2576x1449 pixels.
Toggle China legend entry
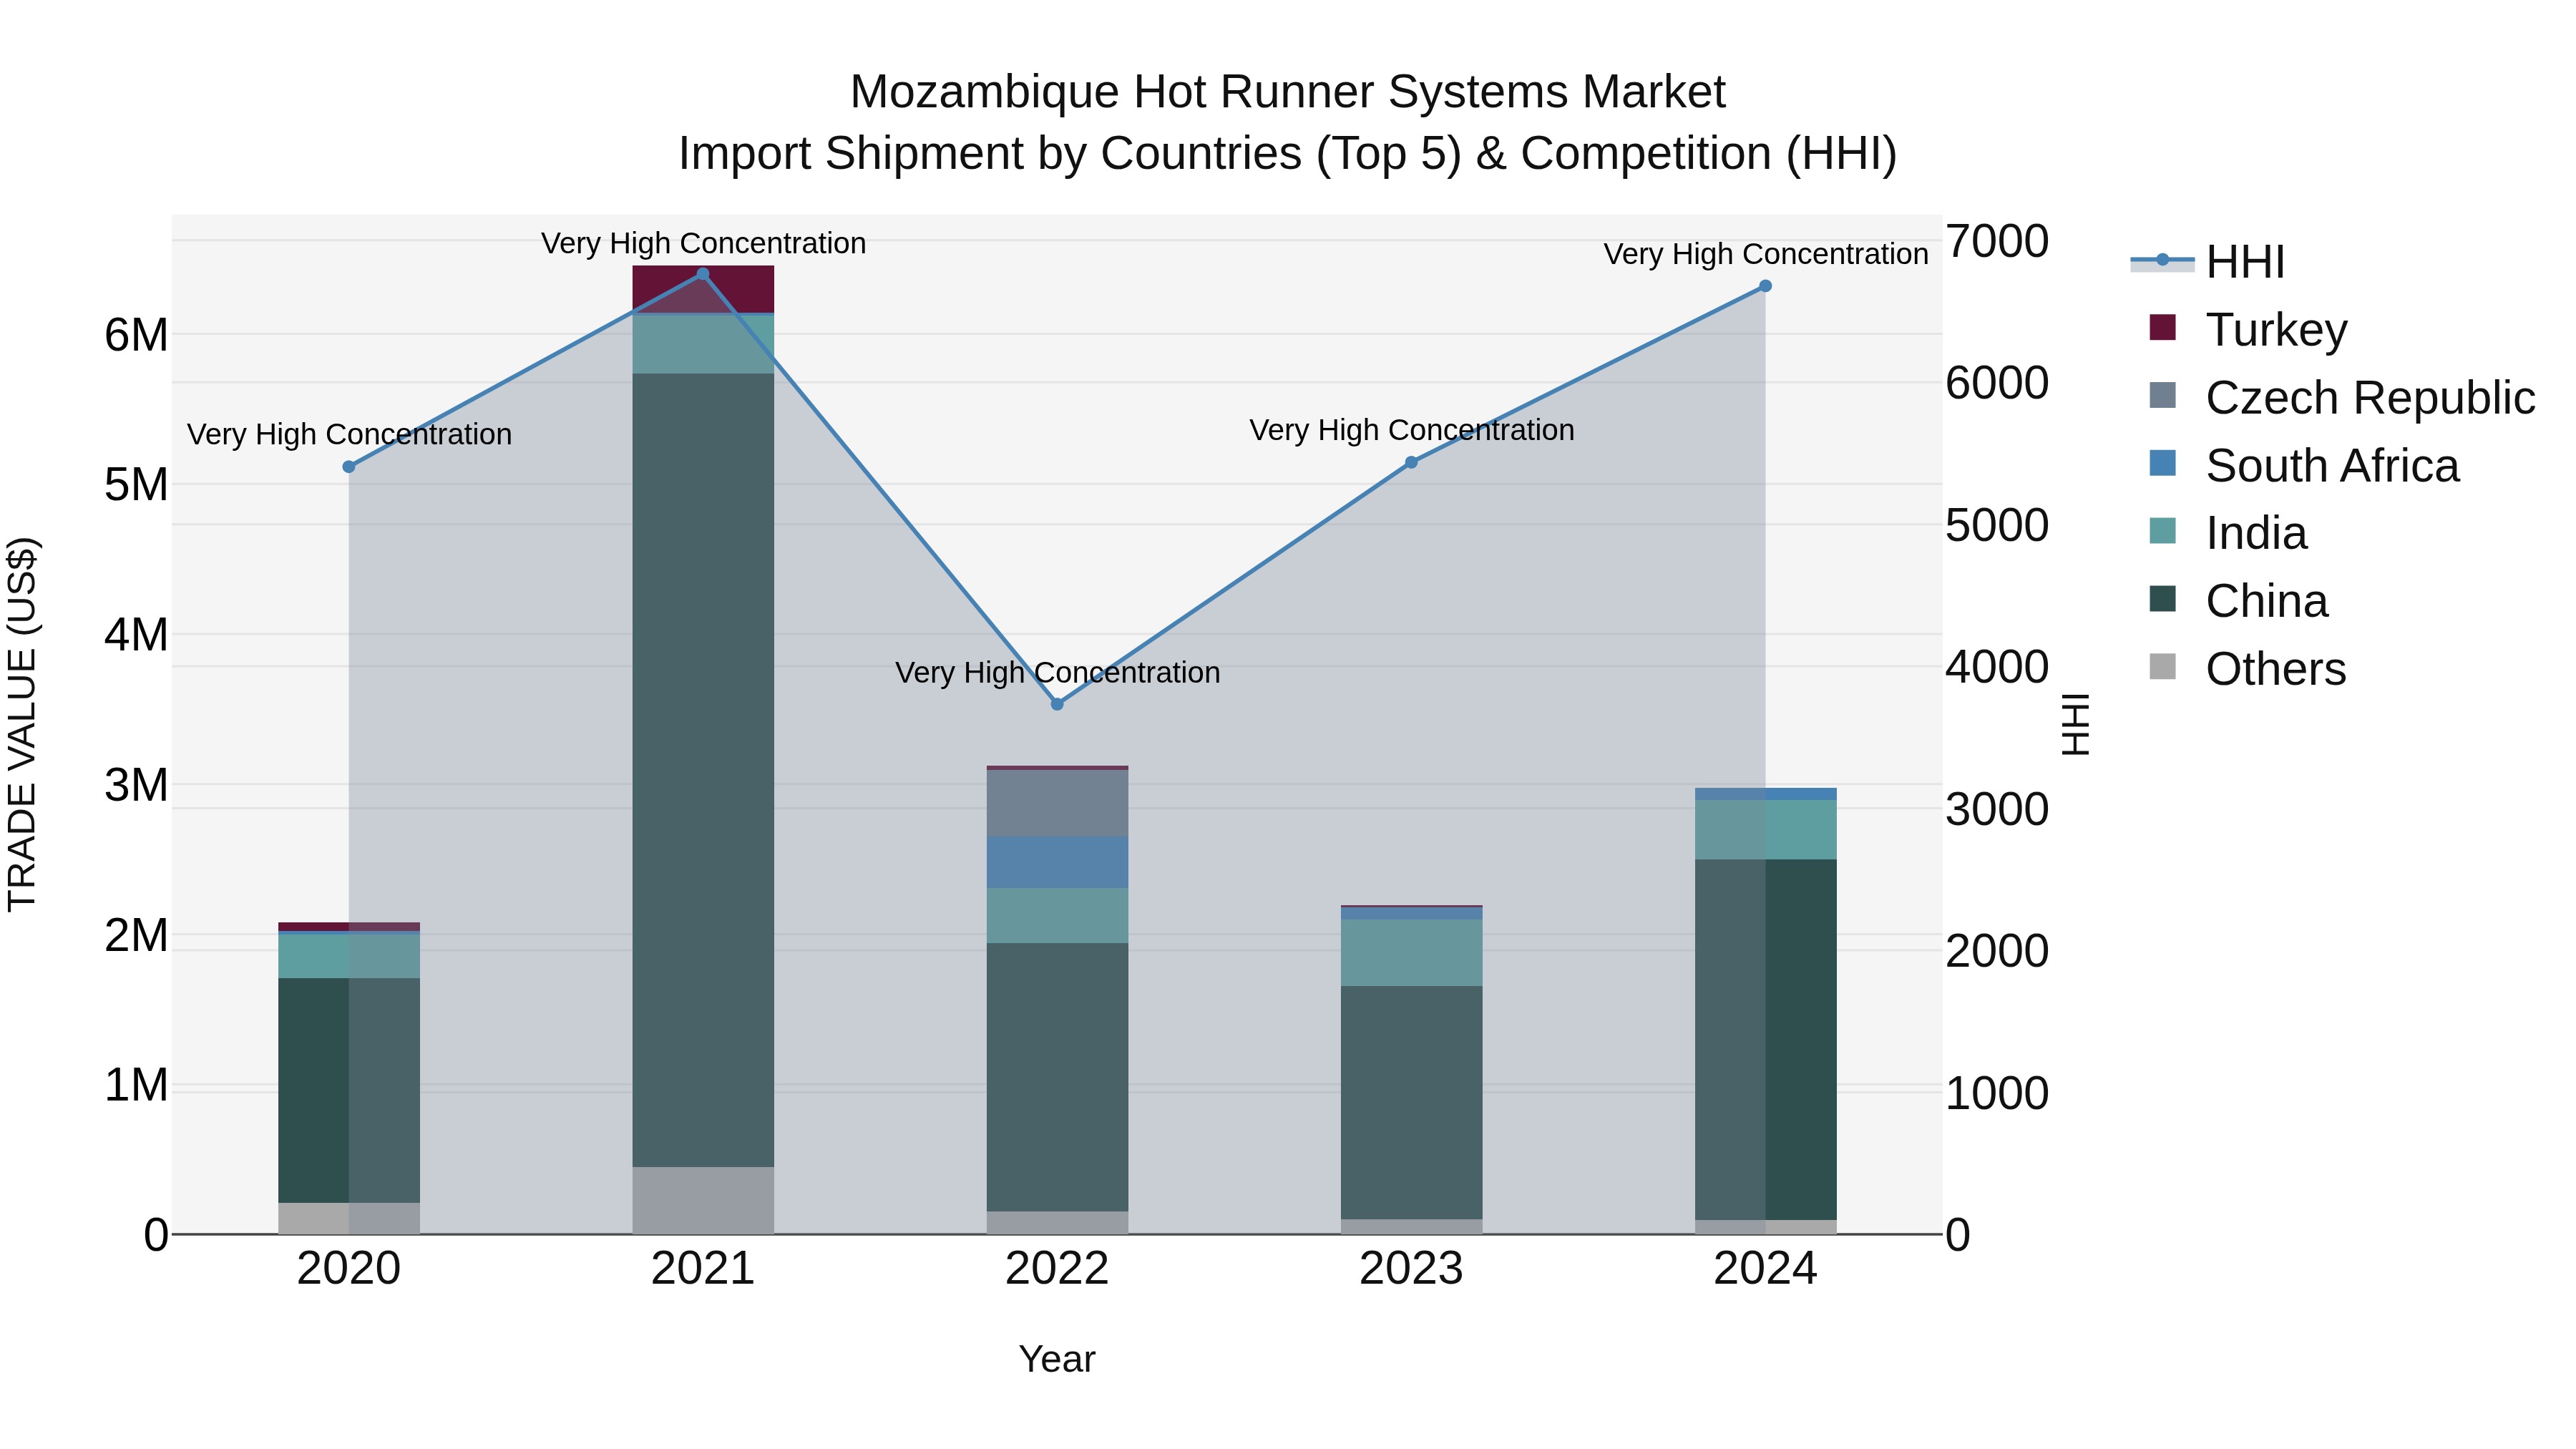point(2238,601)
